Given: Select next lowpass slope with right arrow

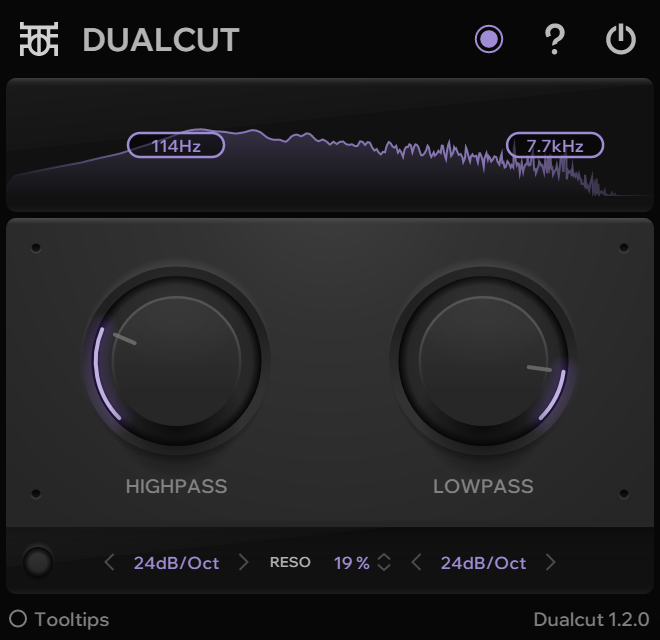Looking at the screenshot, I should (x=550, y=563).
